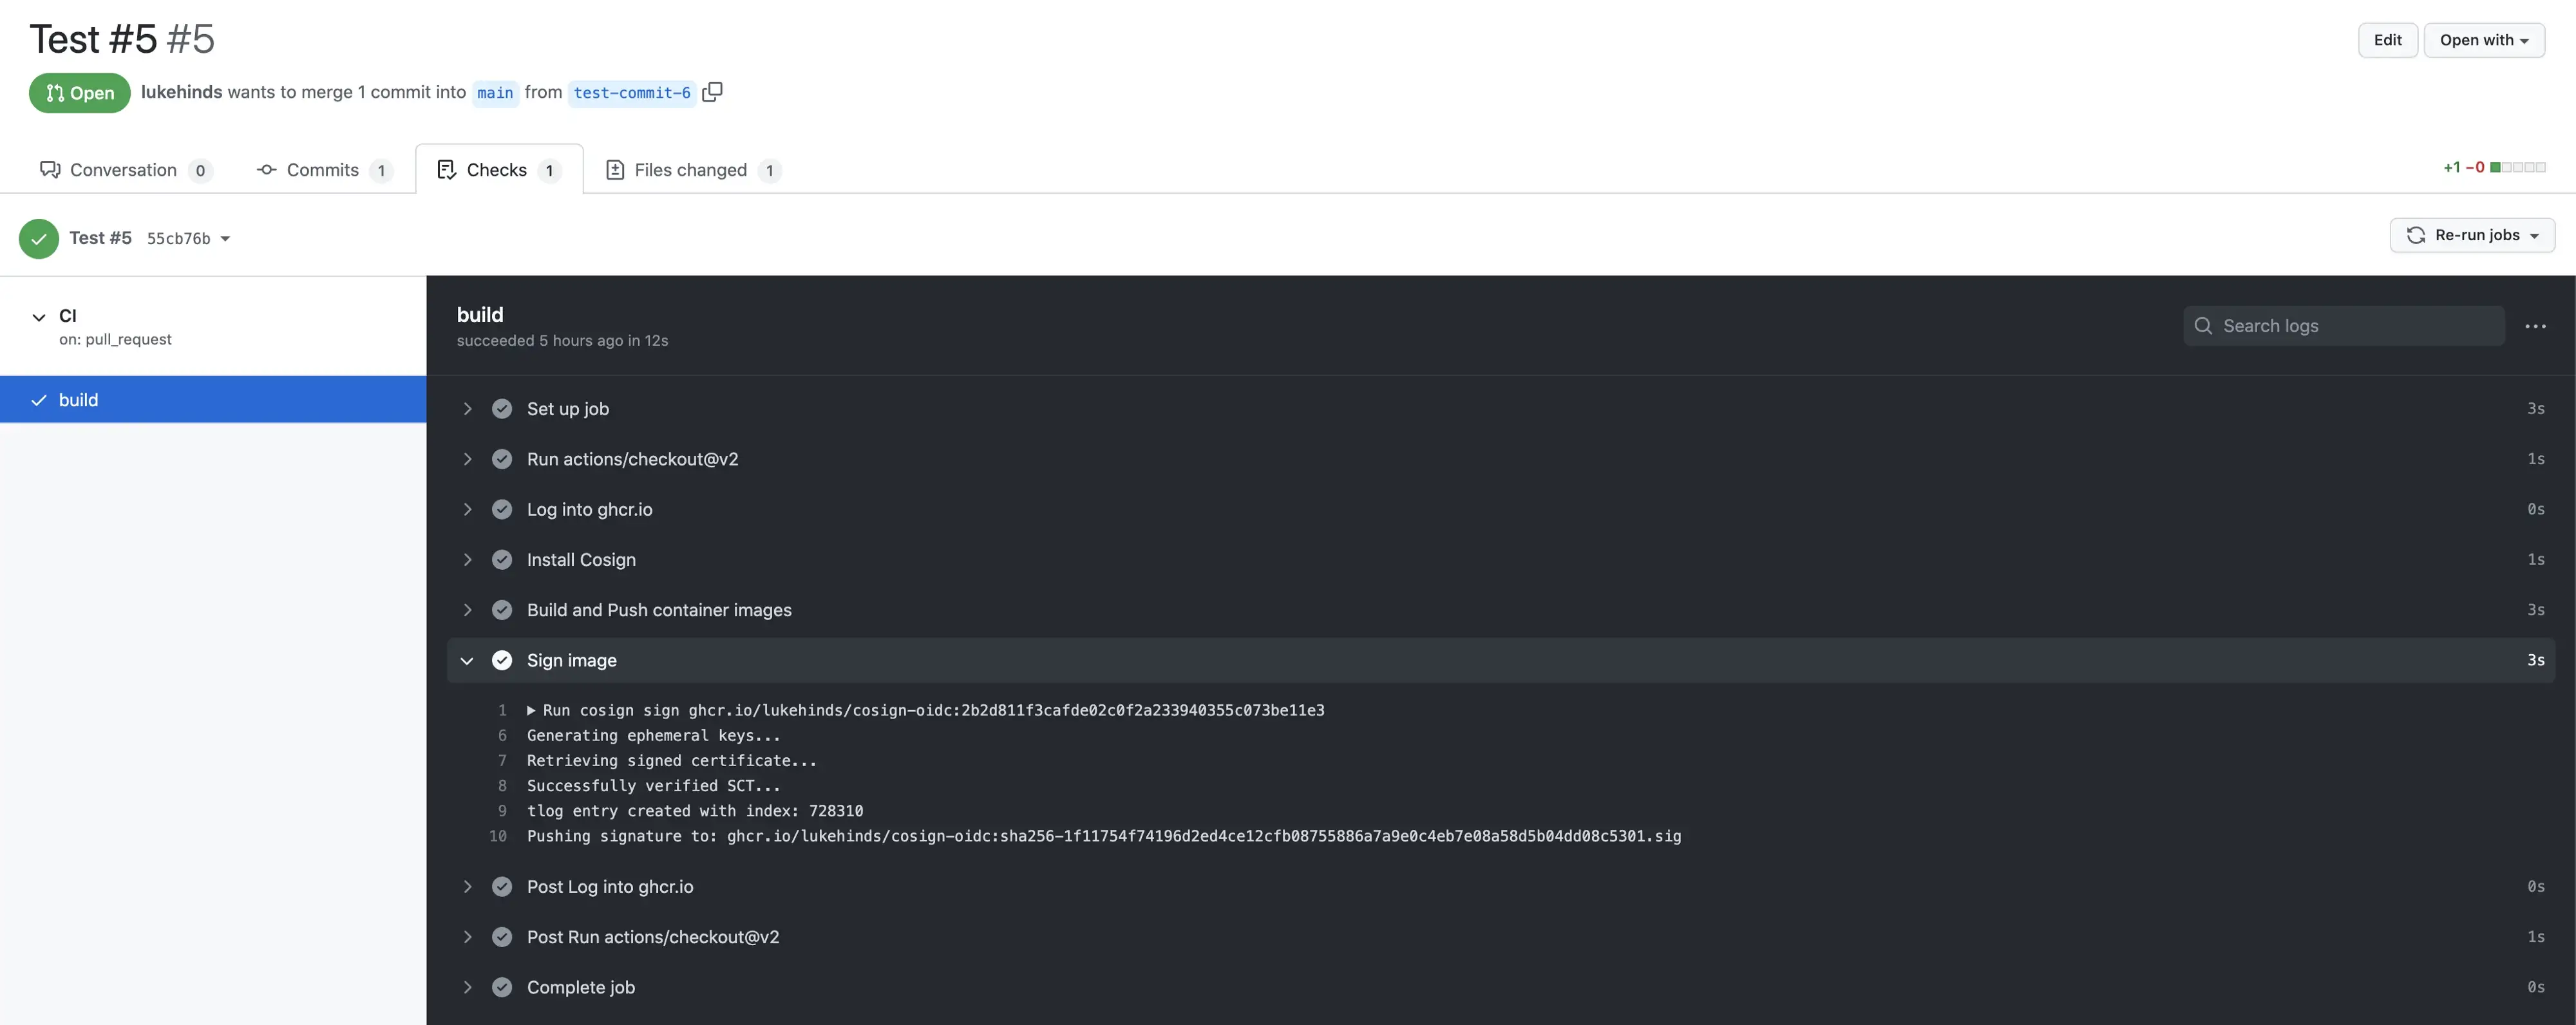
Task: Click the Successfully verified SCT log line
Action: [653, 786]
